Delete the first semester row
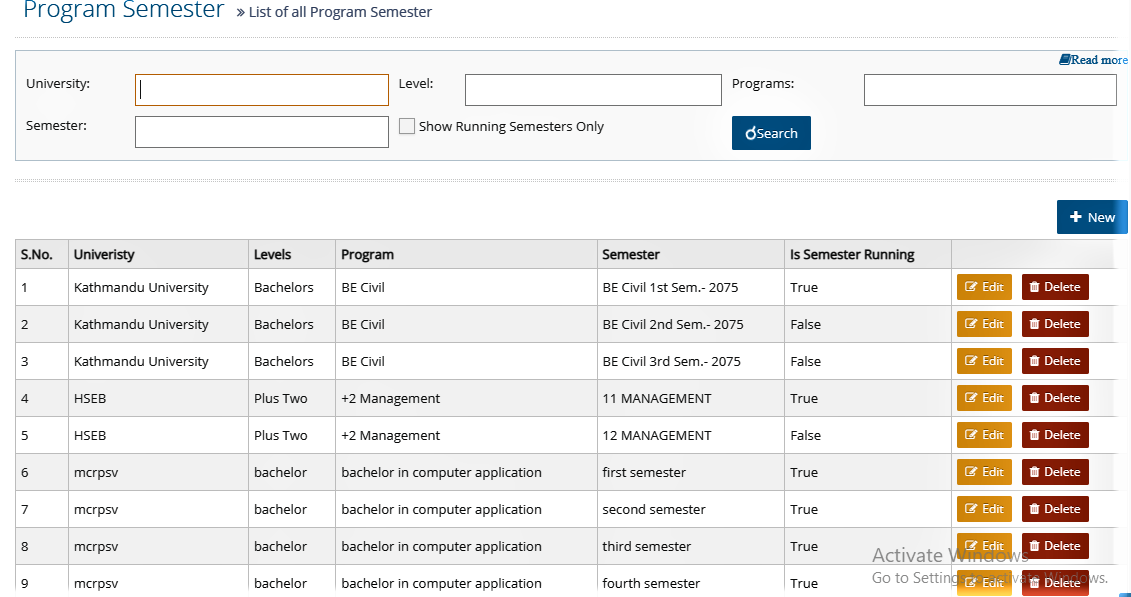 [x=1055, y=472]
